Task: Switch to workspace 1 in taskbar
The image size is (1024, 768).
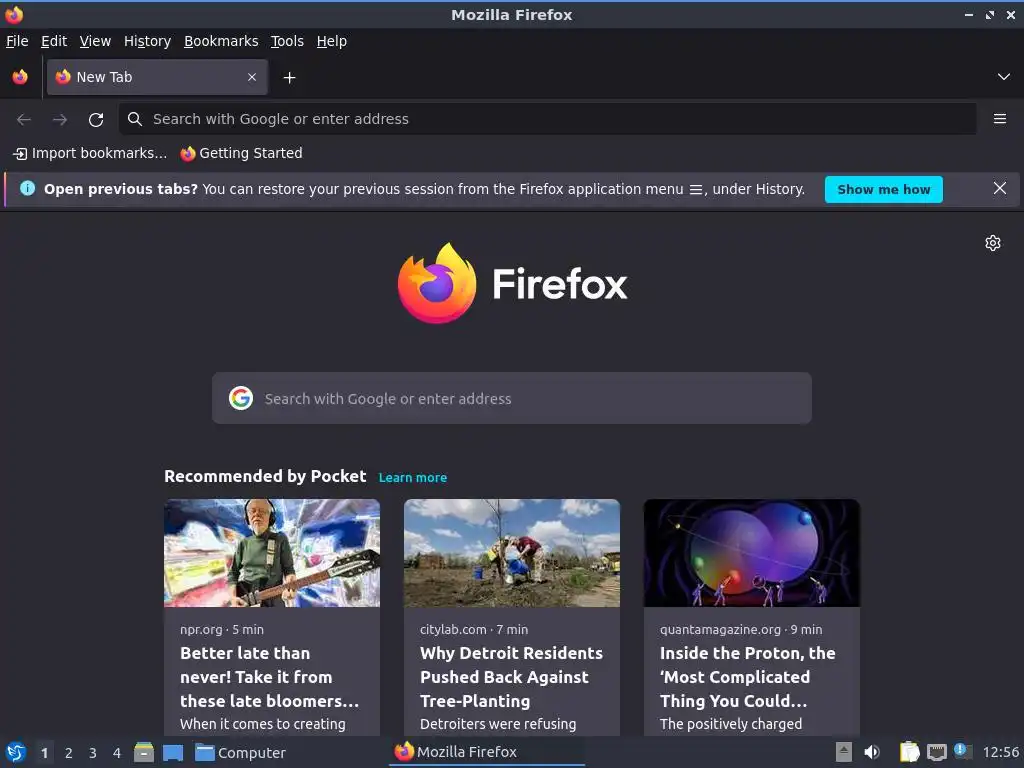Action: tap(44, 753)
